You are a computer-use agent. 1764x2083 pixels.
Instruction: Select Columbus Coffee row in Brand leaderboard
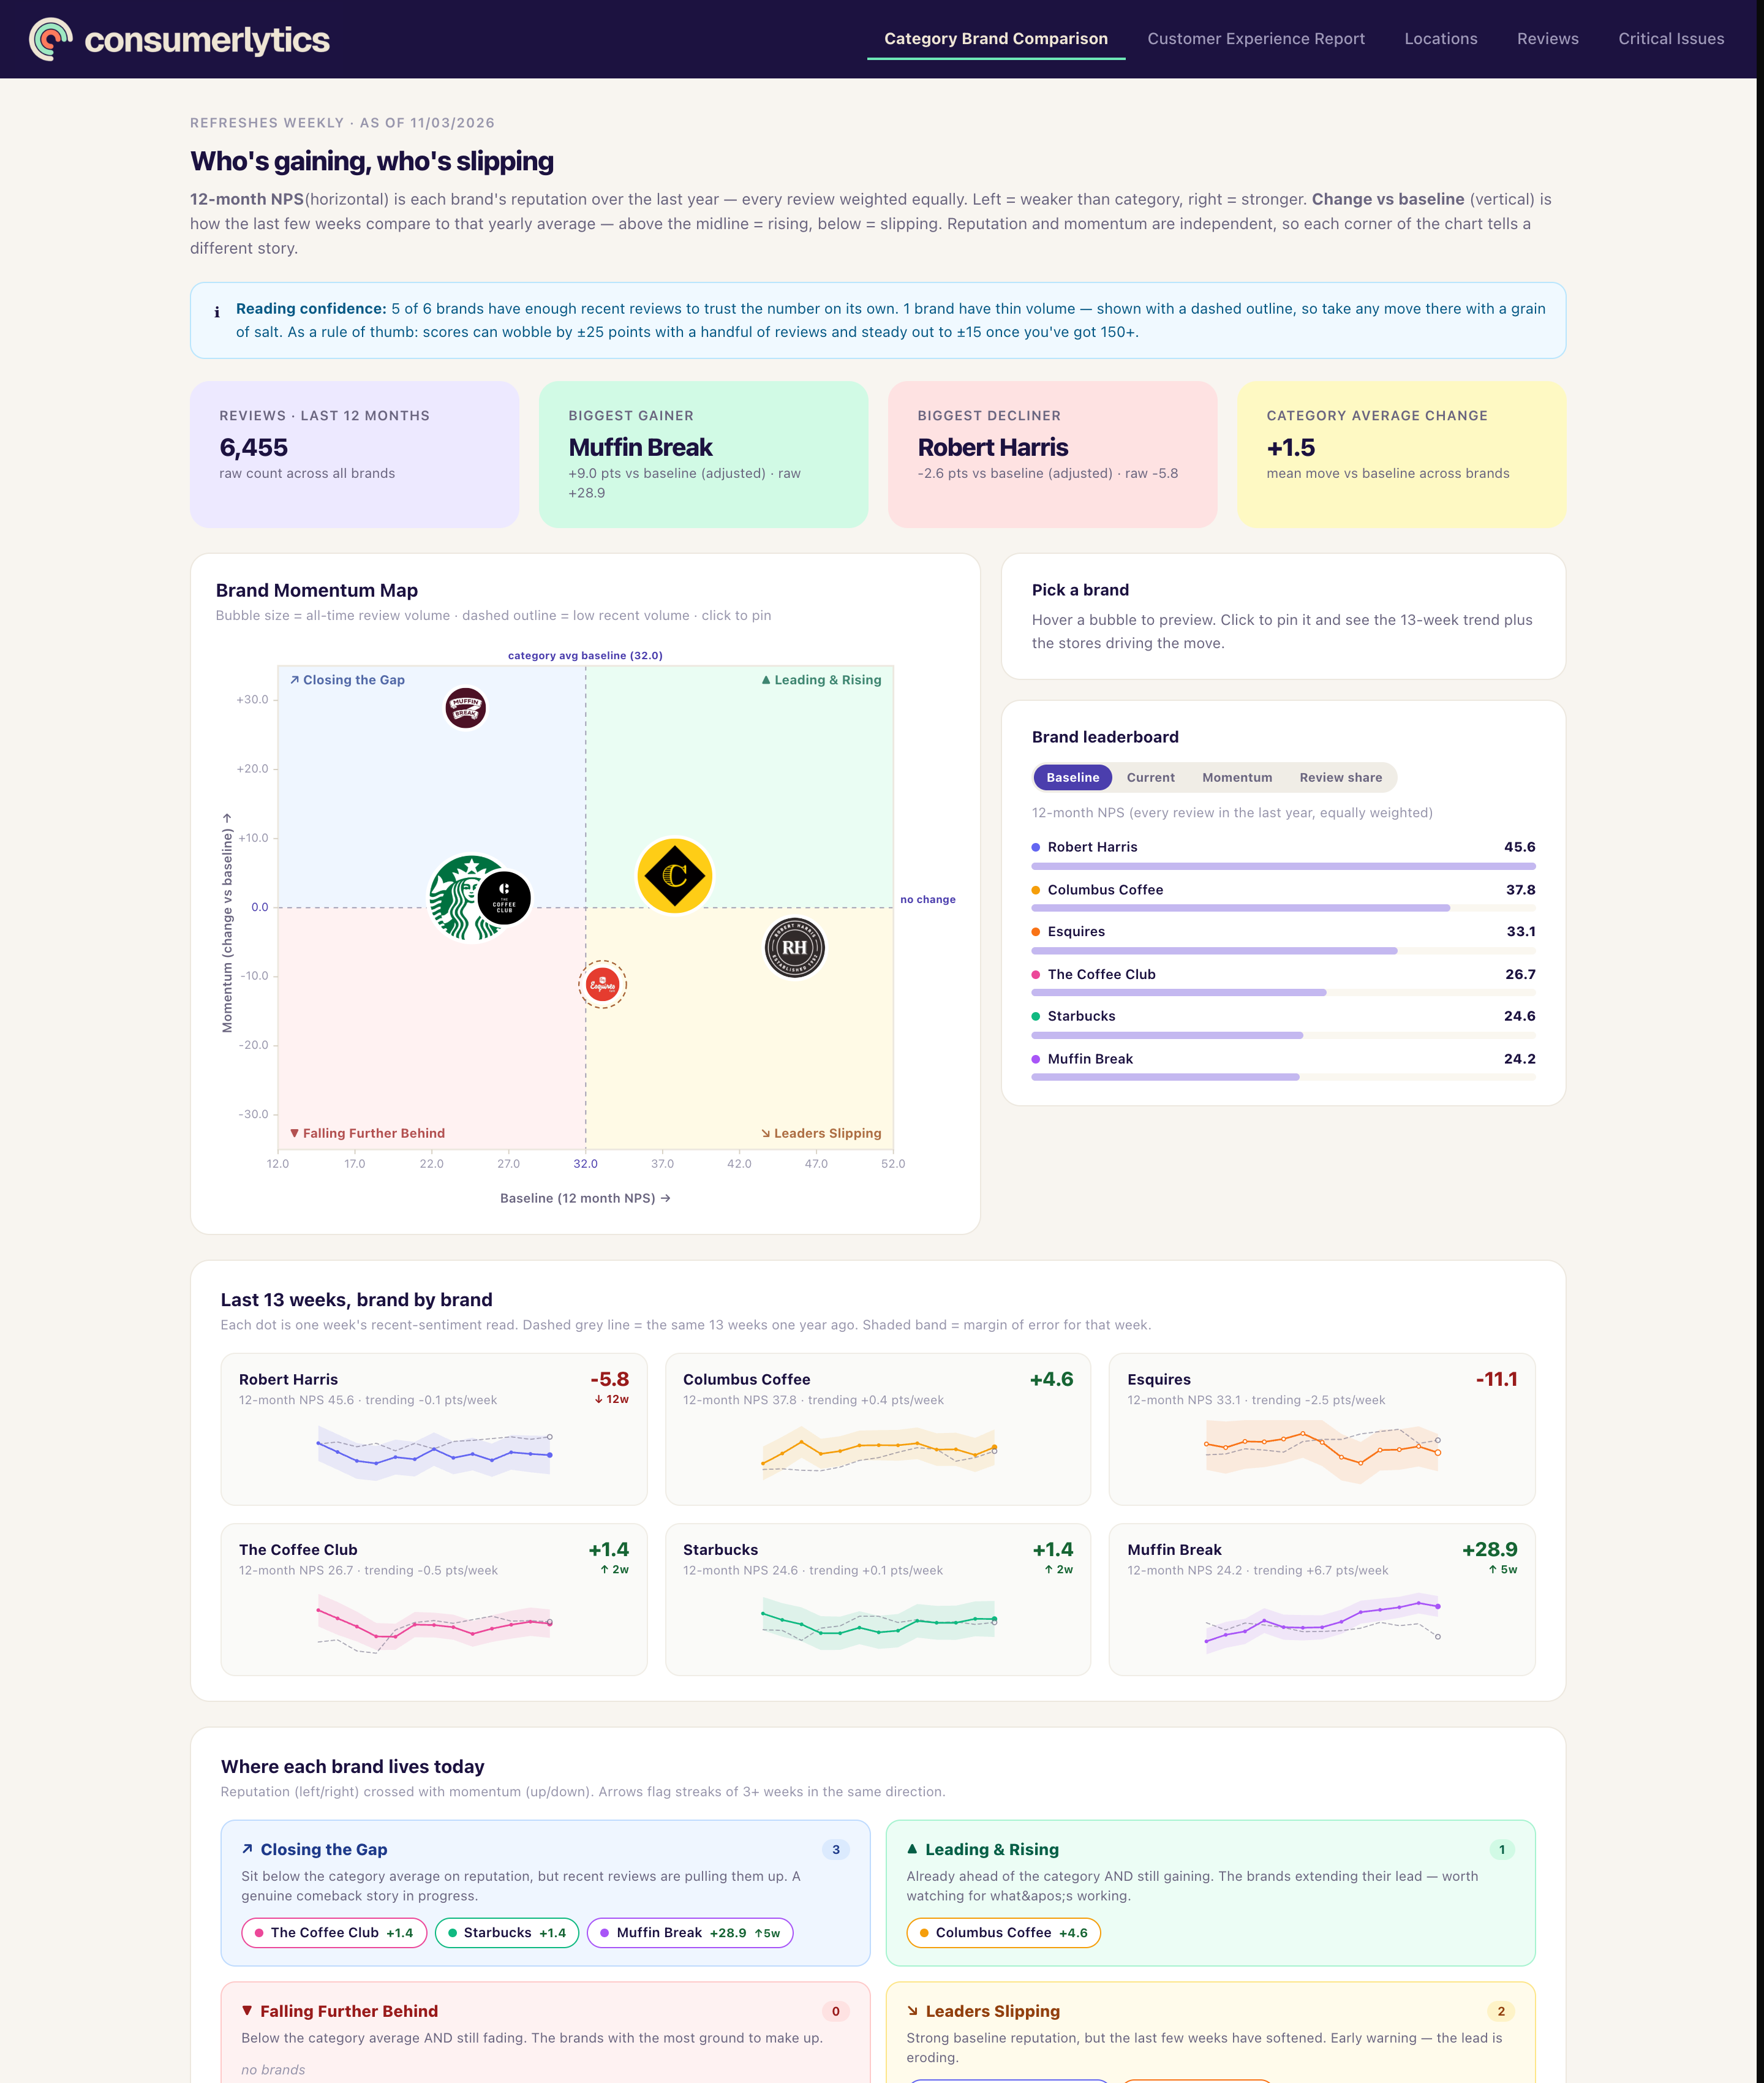pos(1283,898)
